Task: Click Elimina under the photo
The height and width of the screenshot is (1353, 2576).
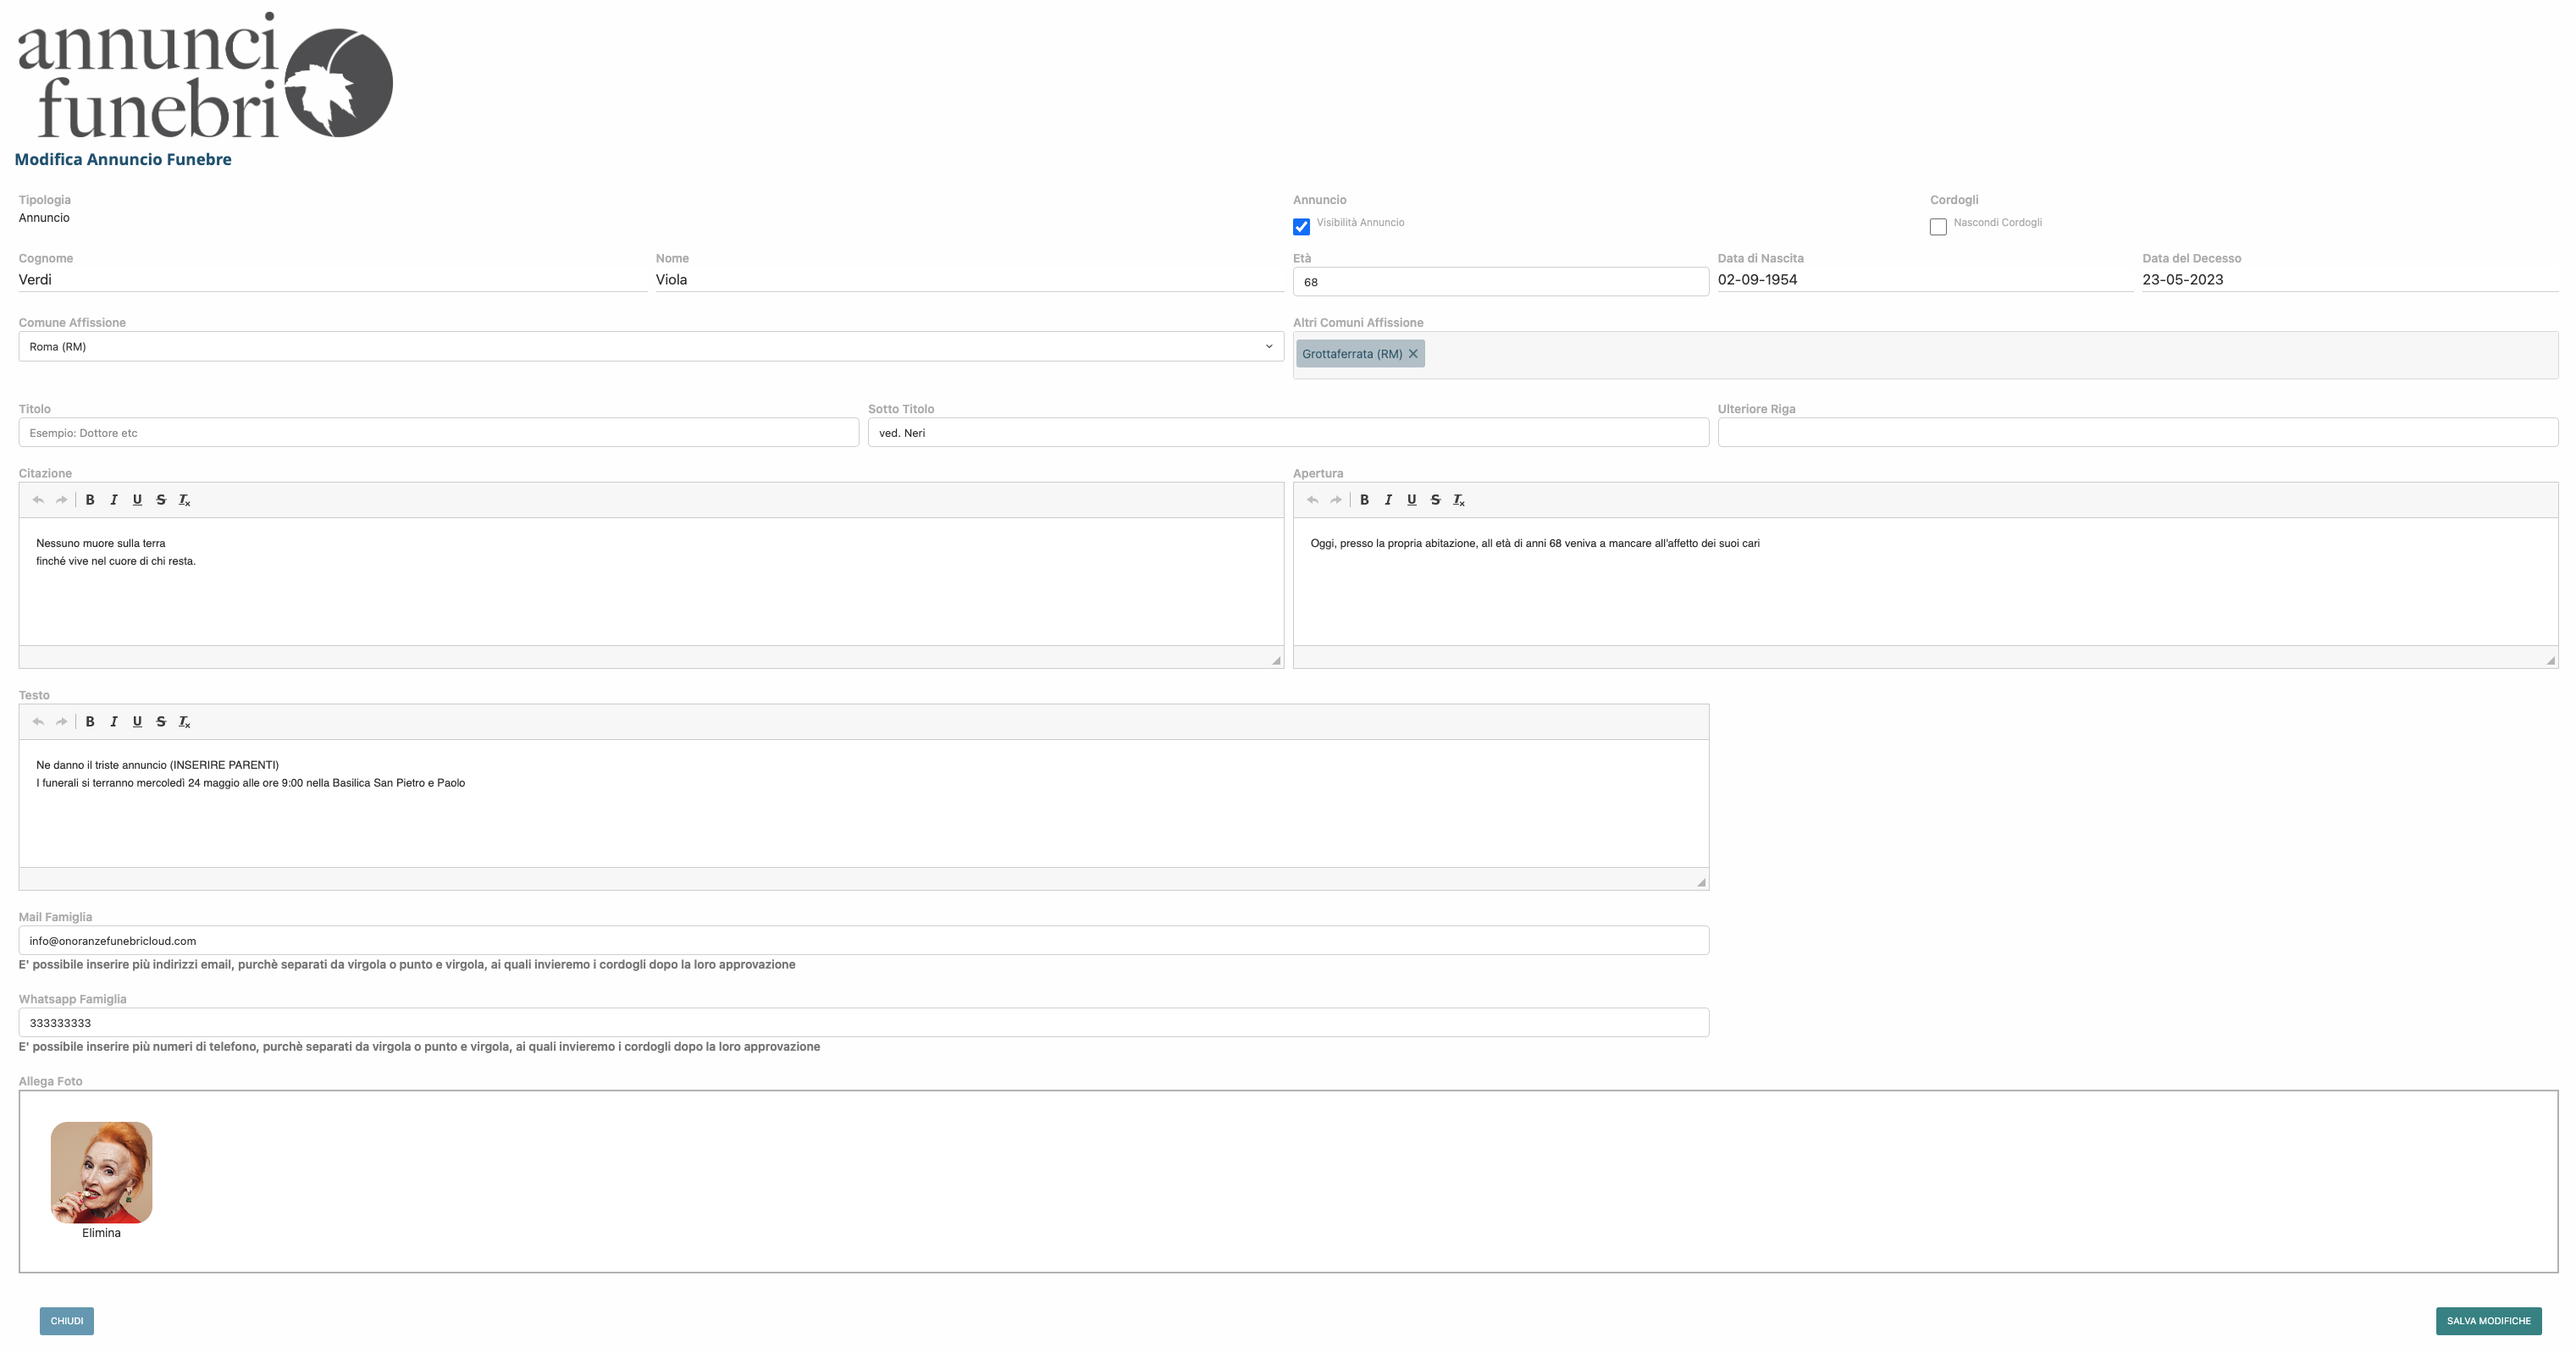Action: click(x=101, y=1233)
